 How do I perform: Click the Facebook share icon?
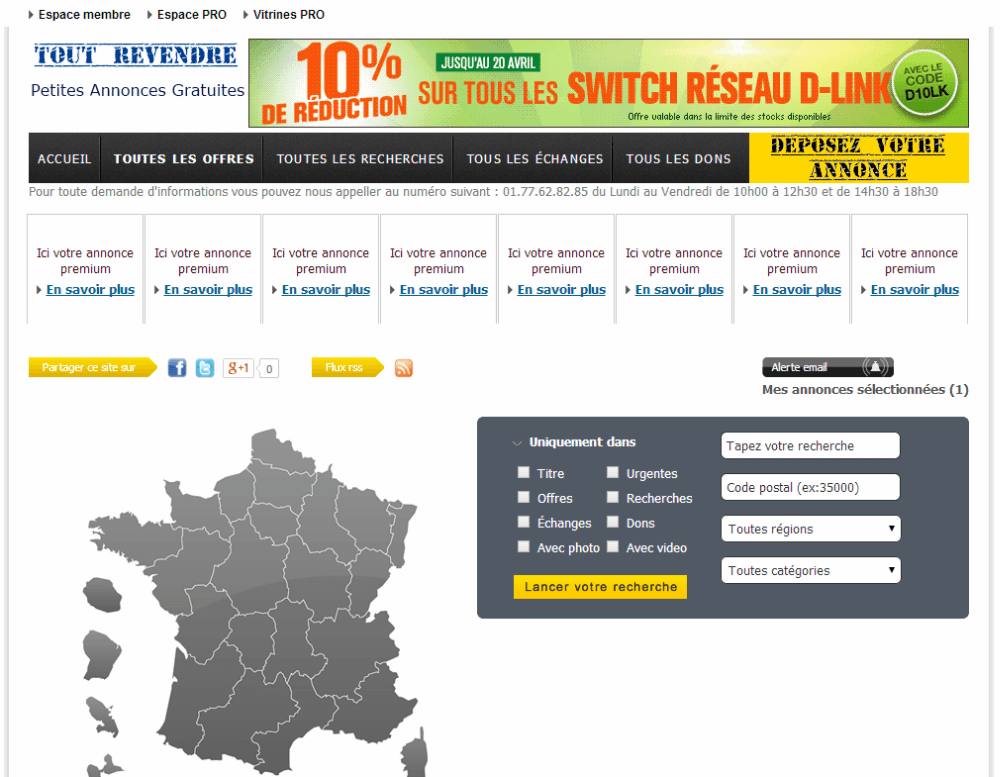coord(177,368)
